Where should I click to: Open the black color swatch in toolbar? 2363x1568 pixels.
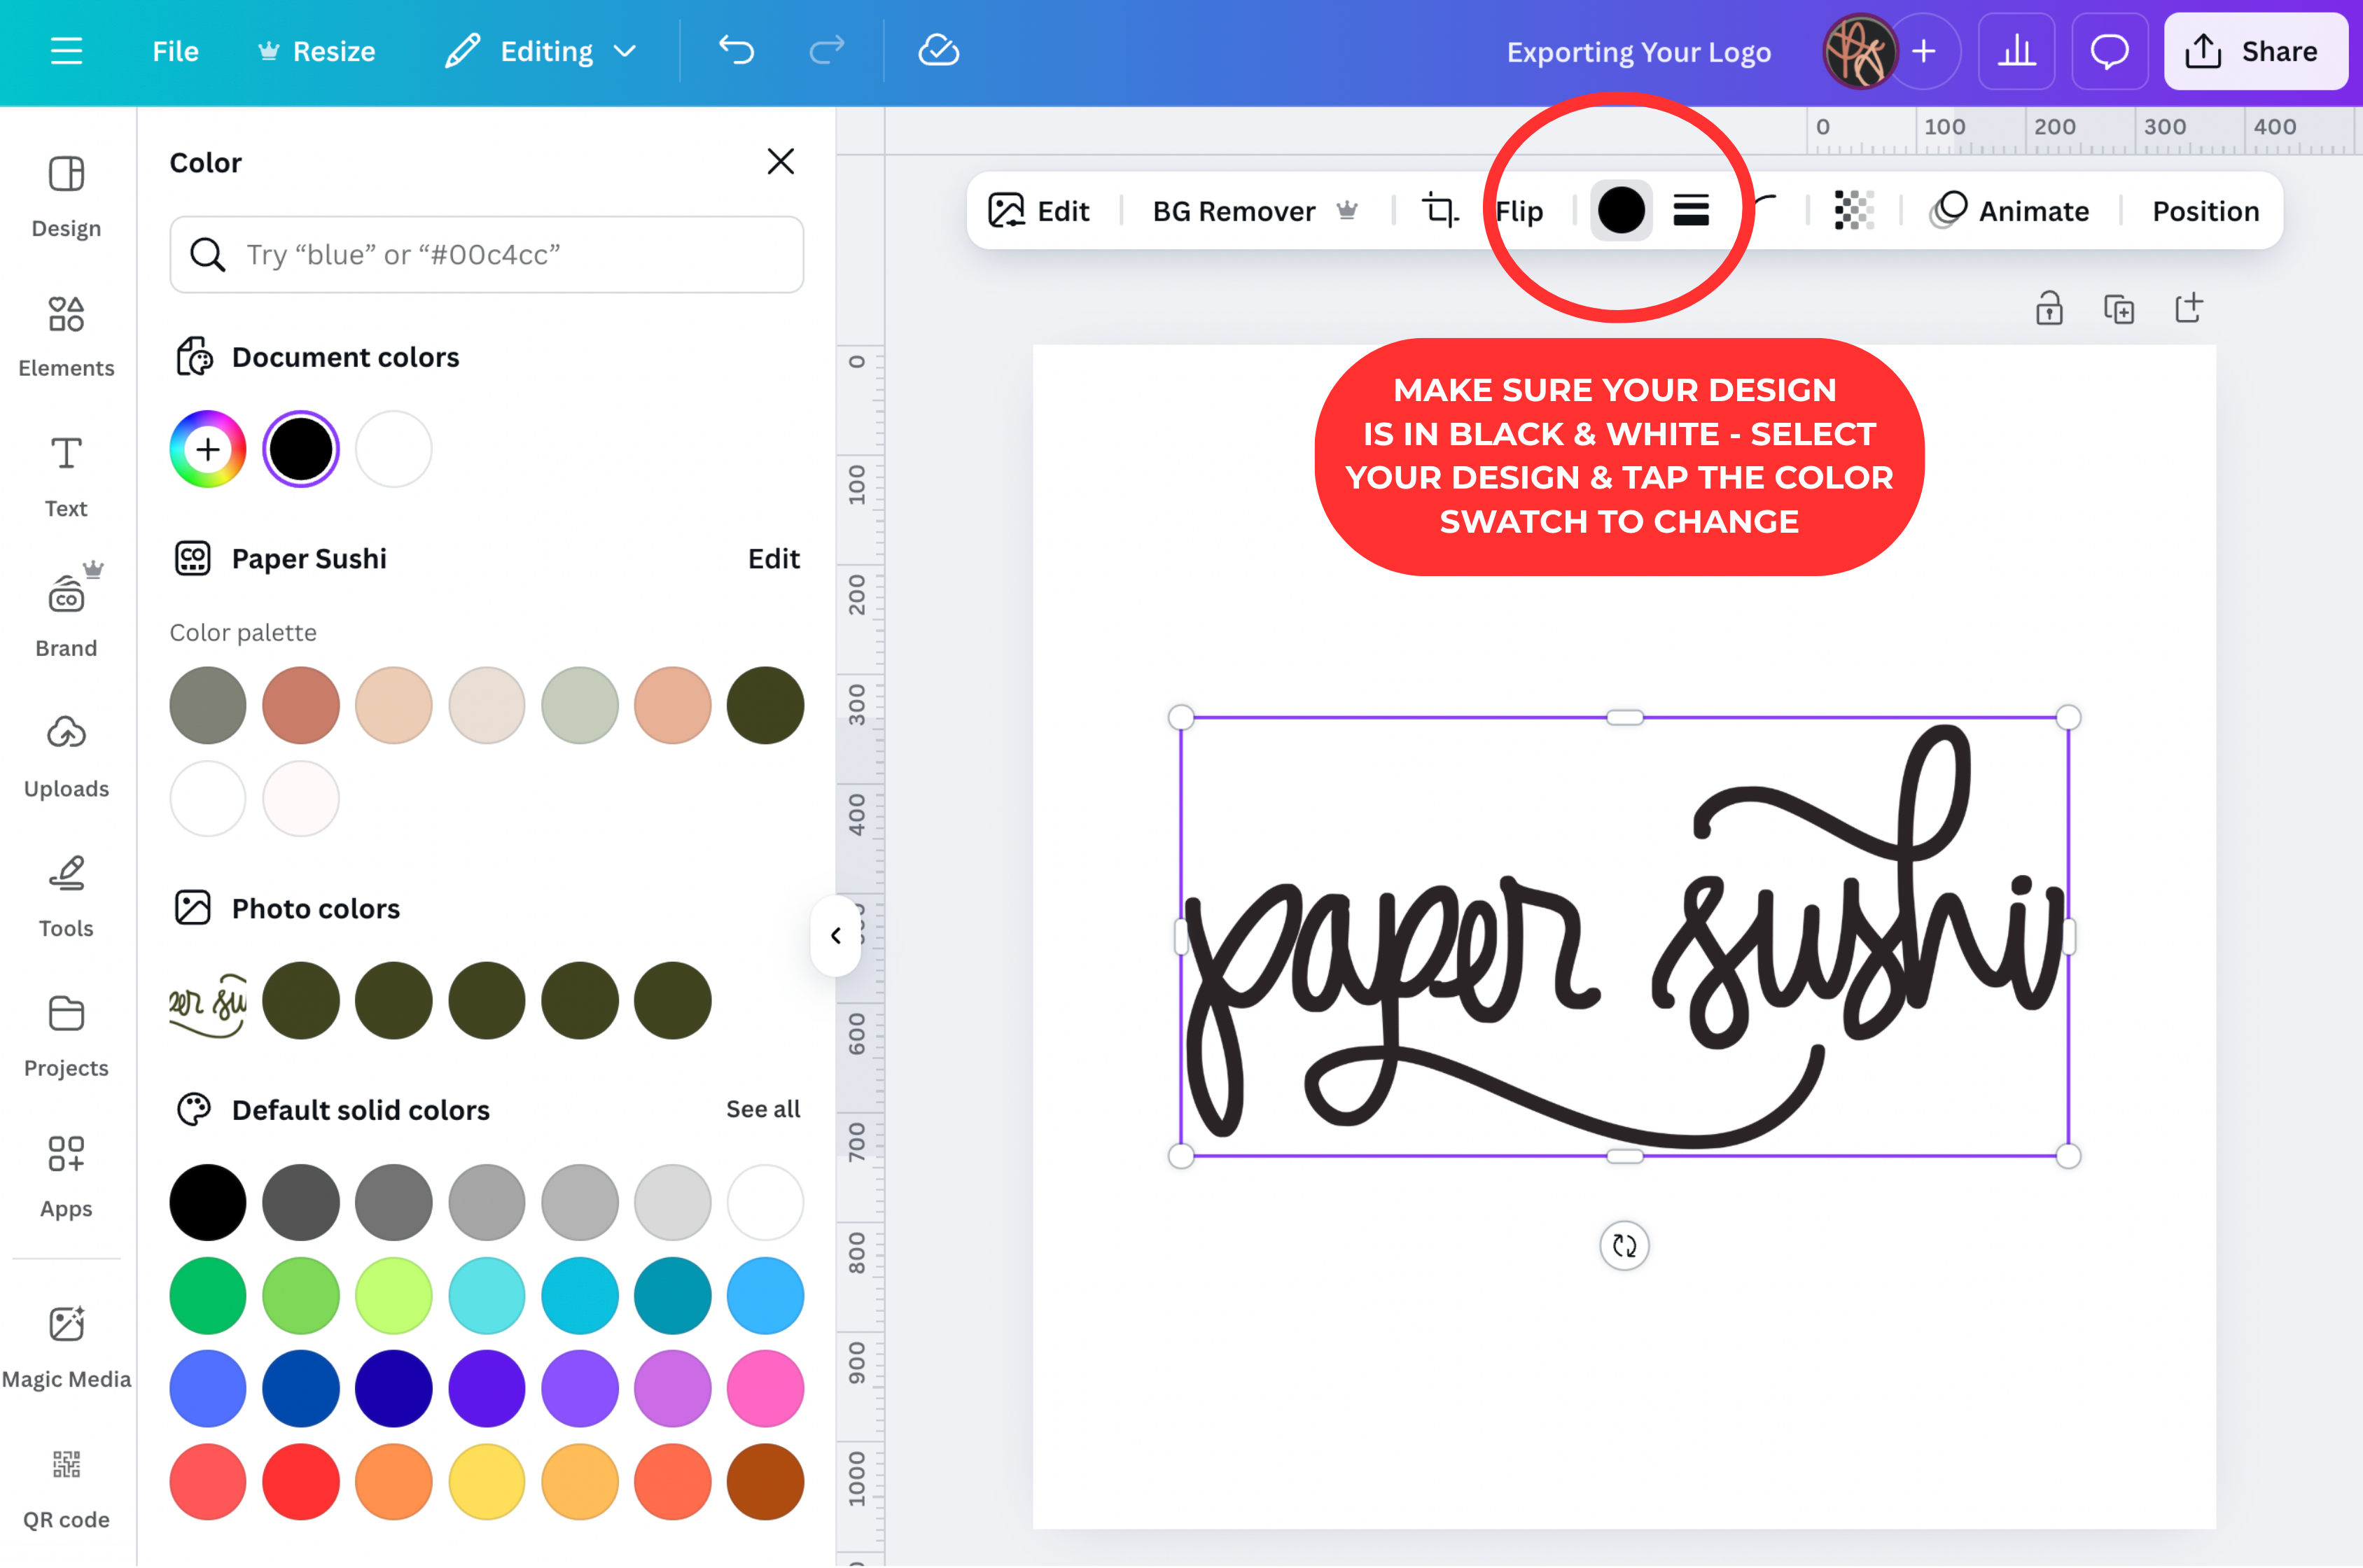pyautogui.click(x=1621, y=210)
